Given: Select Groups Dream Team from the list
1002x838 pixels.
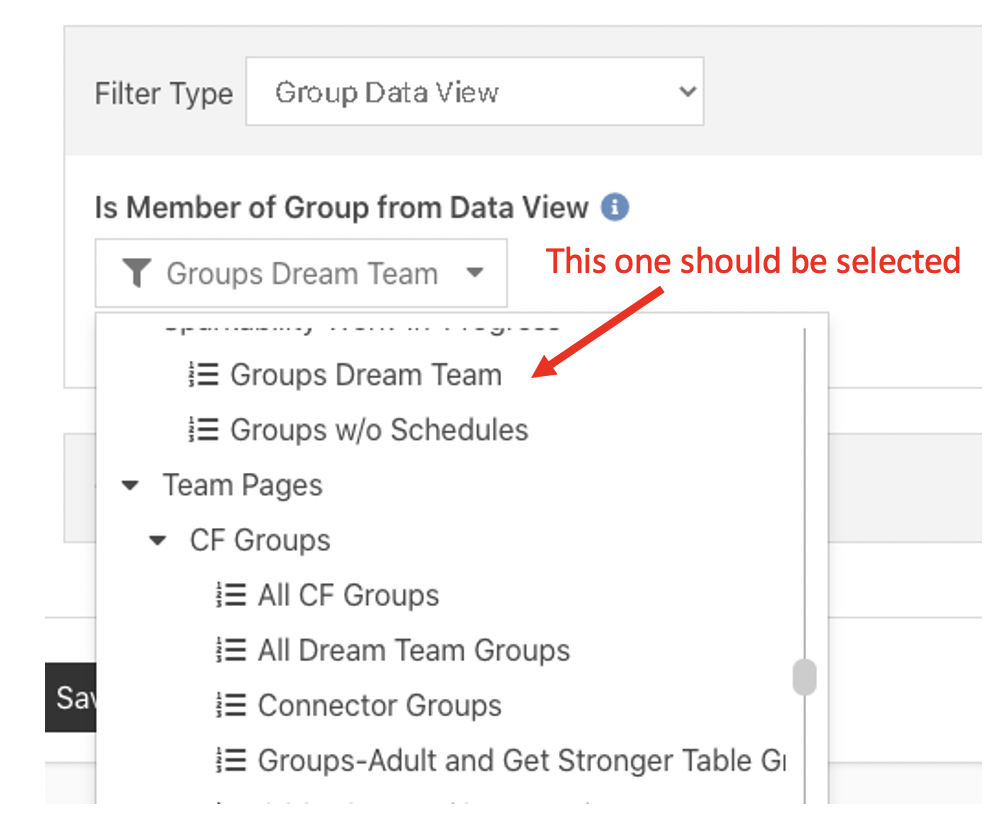Looking at the screenshot, I should coord(366,374).
